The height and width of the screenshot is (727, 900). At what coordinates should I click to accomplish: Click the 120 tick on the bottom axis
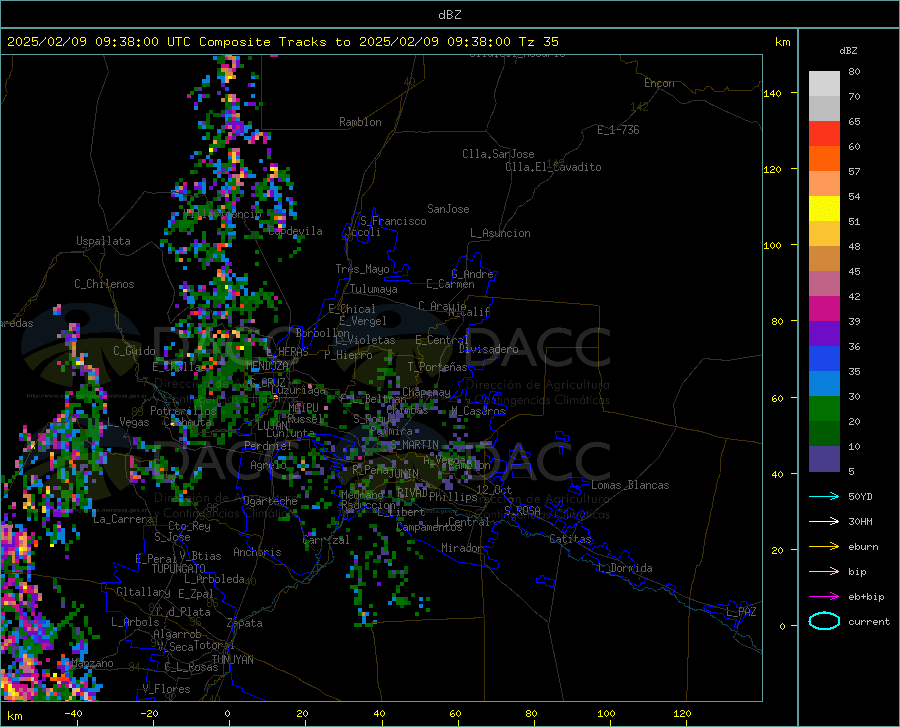[x=682, y=713]
